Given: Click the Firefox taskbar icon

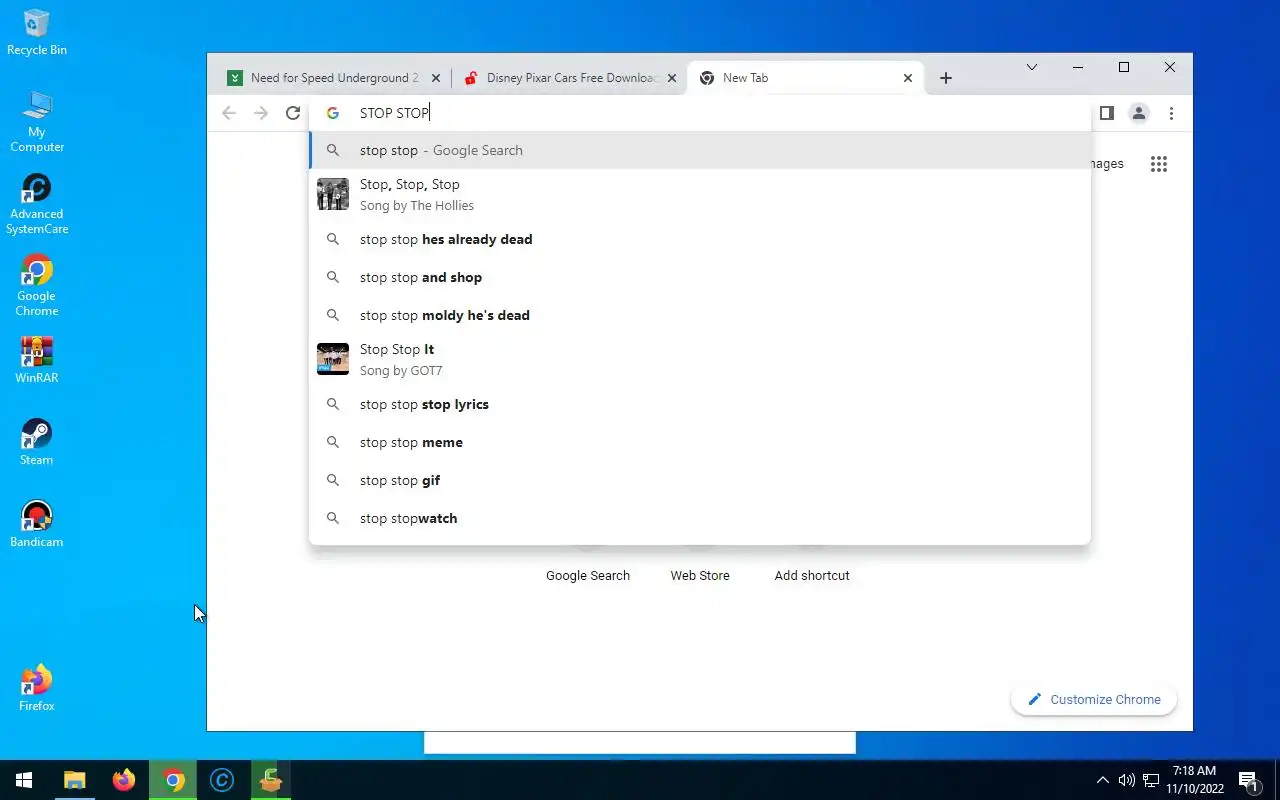Looking at the screenshot, I should (124, 780).
